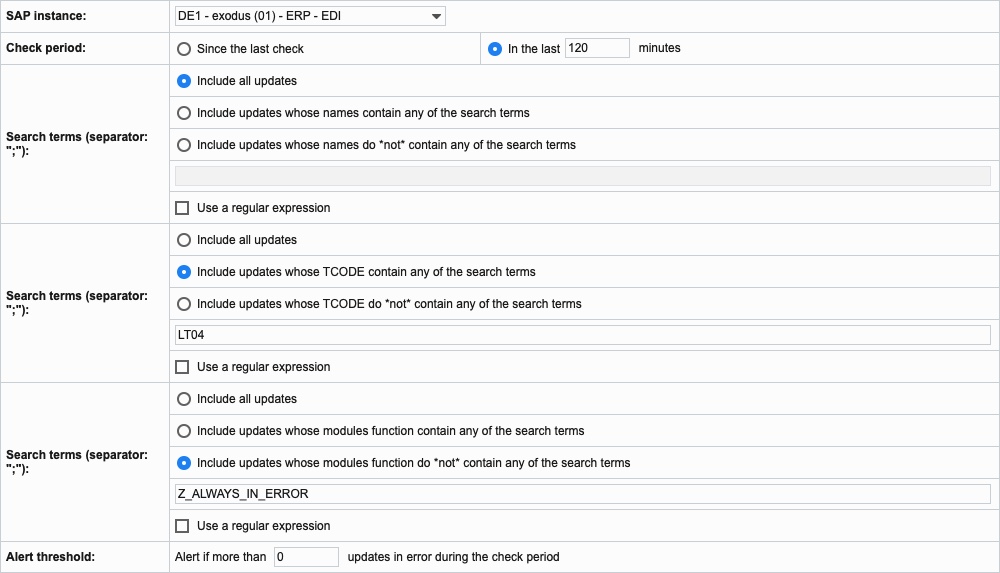The height and width of the screenshot is (573, 1000).
Task: Enable regular expression below Z_ALWAYS_IN_ERROR field
Action: [182, 526]
